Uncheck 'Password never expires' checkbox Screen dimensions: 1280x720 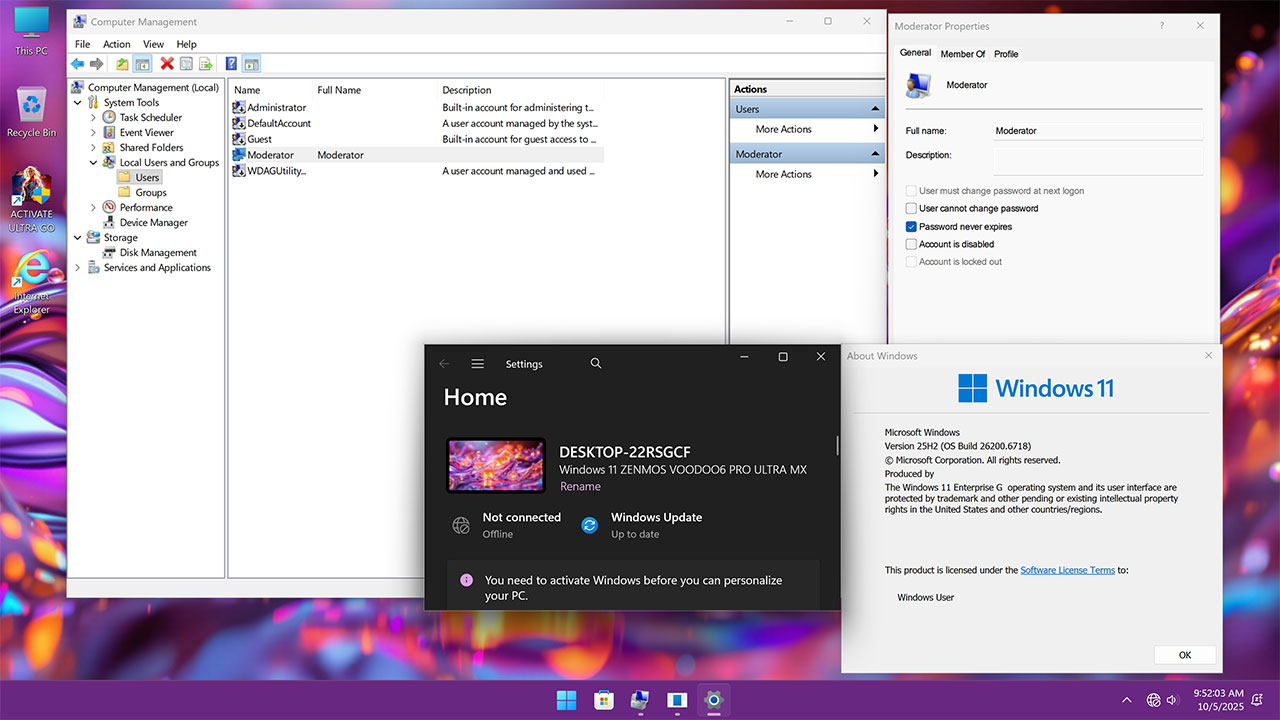911,227
